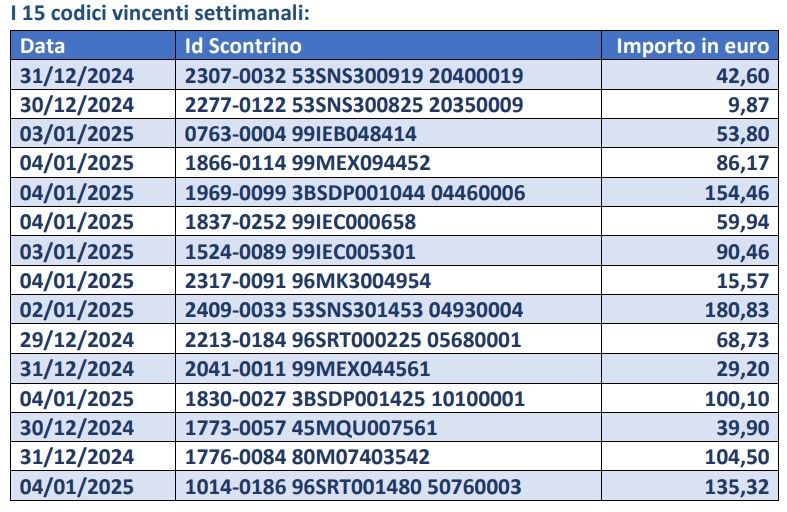
Task: Click receipt ID 1773-0057 45MQU007561
Action: (x=311, y=428)
